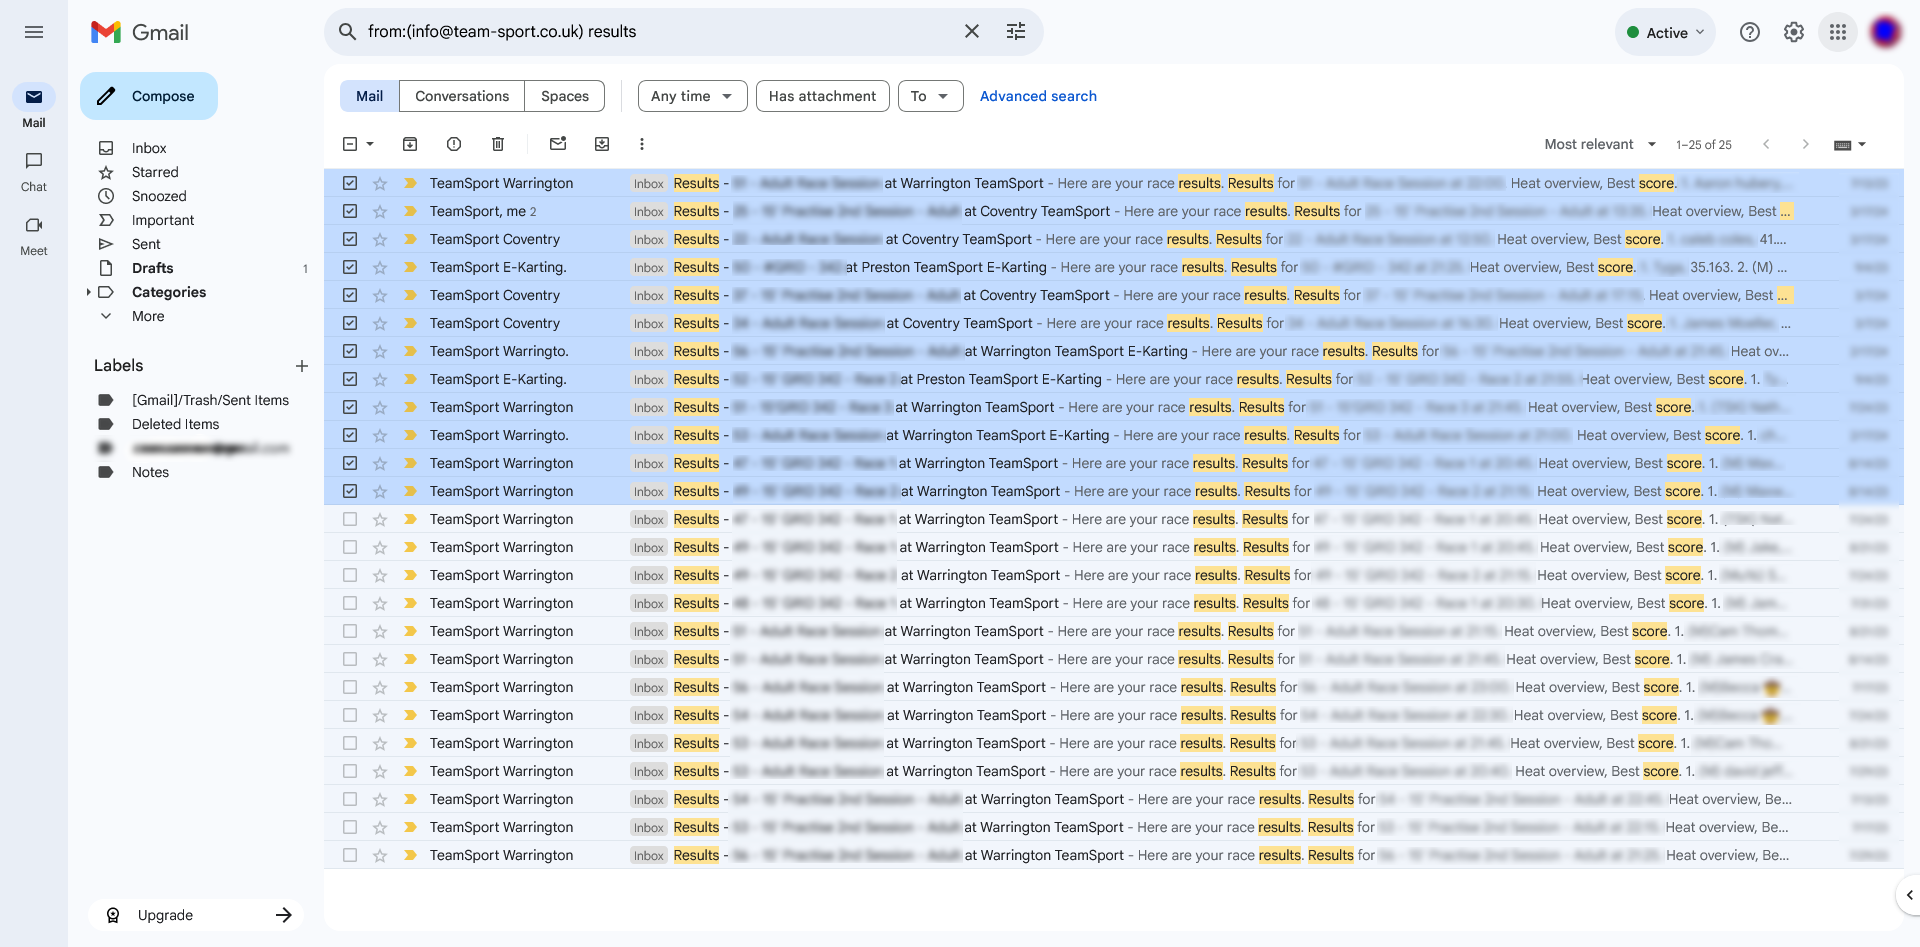Open the Any time filter dropdown
Screen dimensions: 1920x947
point(692,96)
